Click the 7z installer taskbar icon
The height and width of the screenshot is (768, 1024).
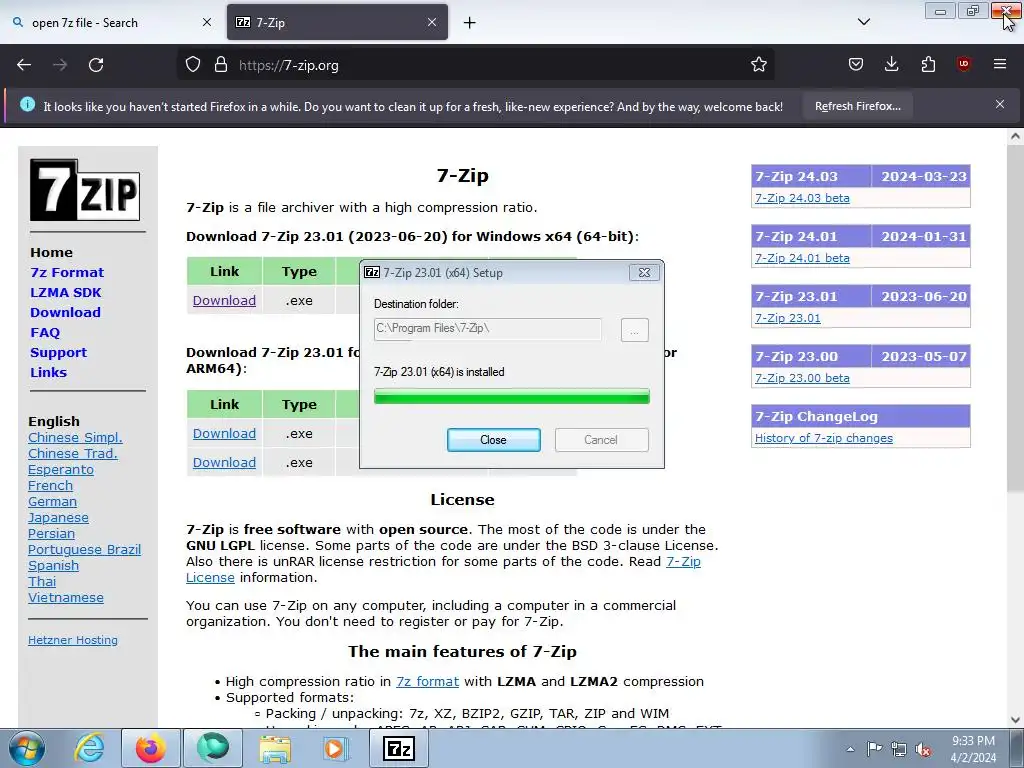[398, 748]
